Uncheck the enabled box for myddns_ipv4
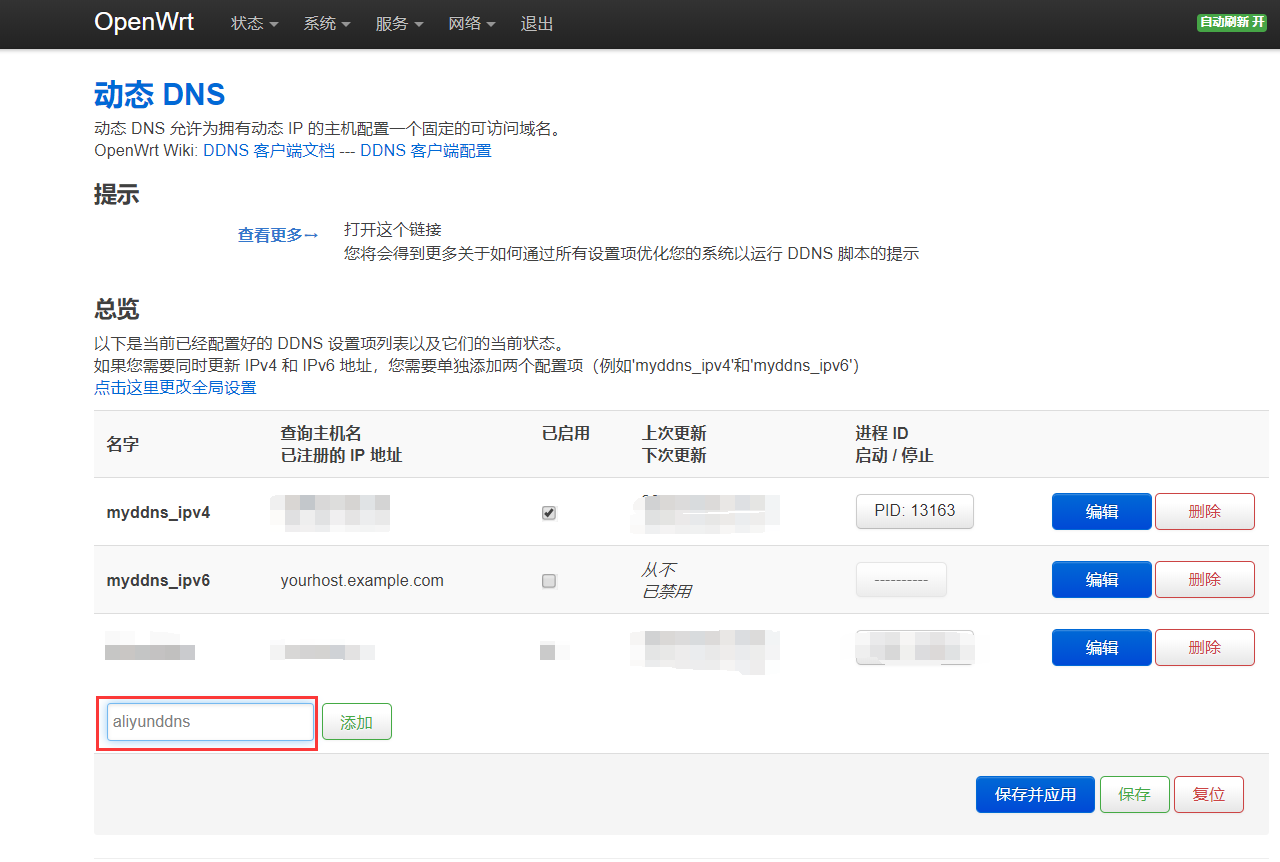 [x=549, y=513]
